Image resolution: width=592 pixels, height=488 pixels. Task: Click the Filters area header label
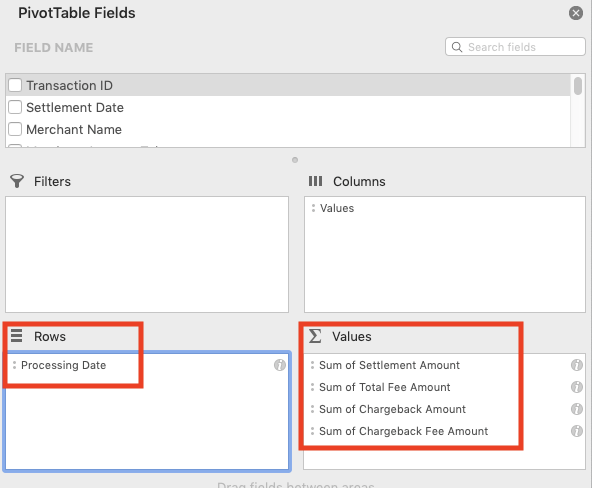[x=52, y=182]
